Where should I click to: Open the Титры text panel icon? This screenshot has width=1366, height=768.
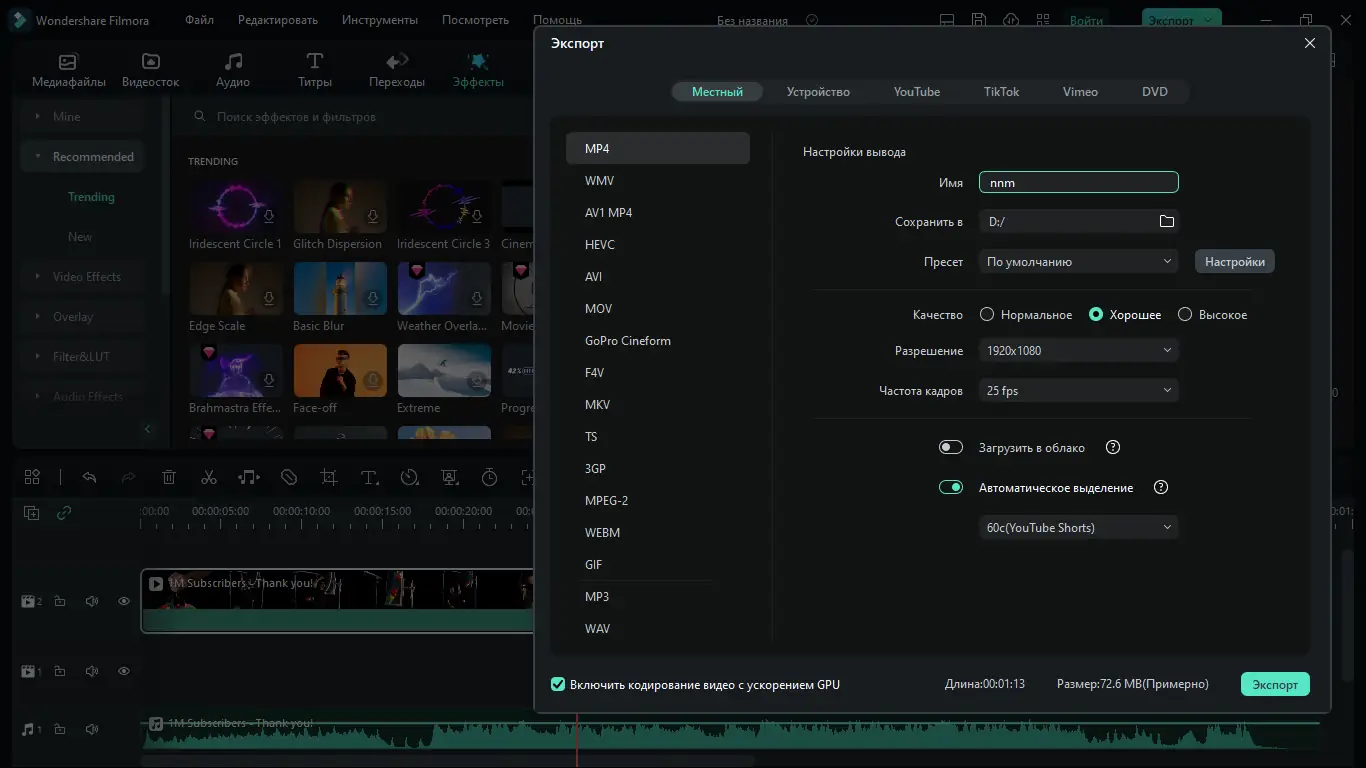(314, 70)
